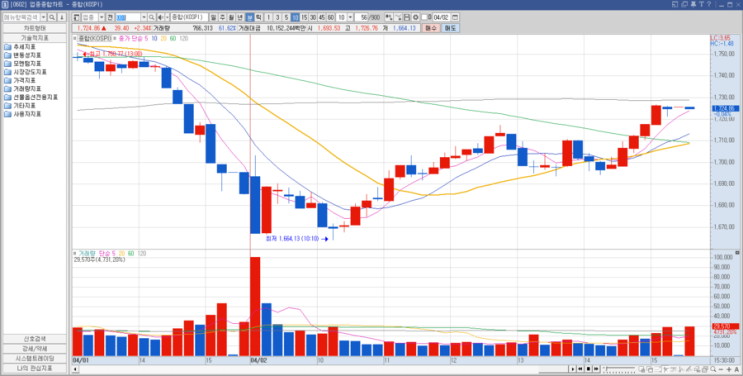Toggle the left sidebar panel icon
This screenshot has height=376, width=743.
click(x=76, y=17)
